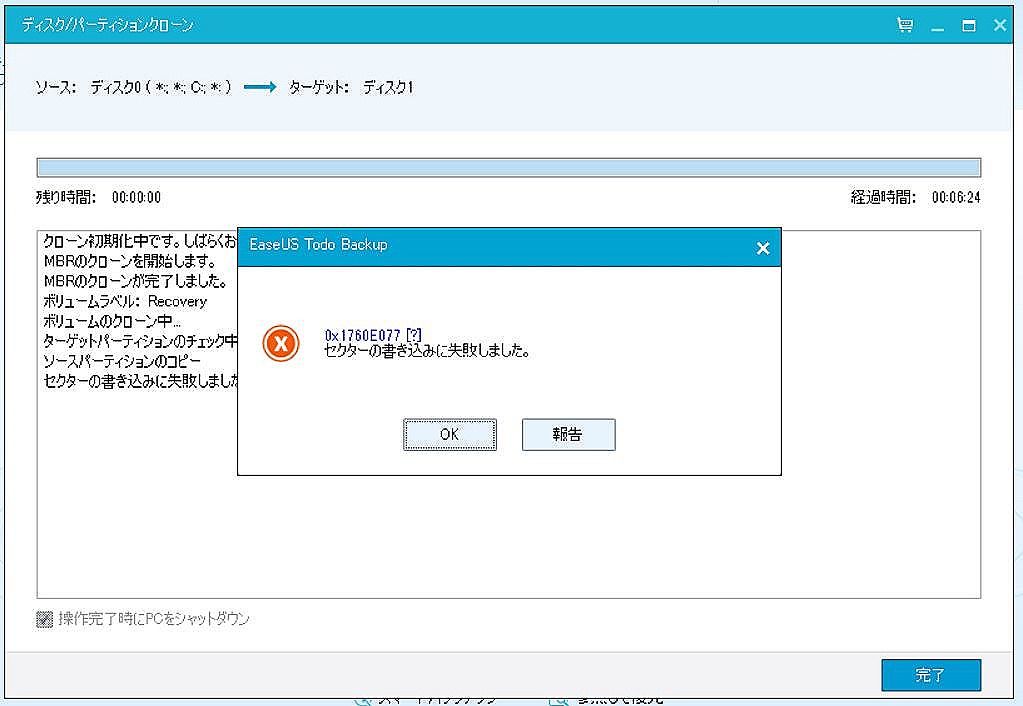
Task: Click the EaseUS Todo Backup dialog title
Action: [318, 245]
